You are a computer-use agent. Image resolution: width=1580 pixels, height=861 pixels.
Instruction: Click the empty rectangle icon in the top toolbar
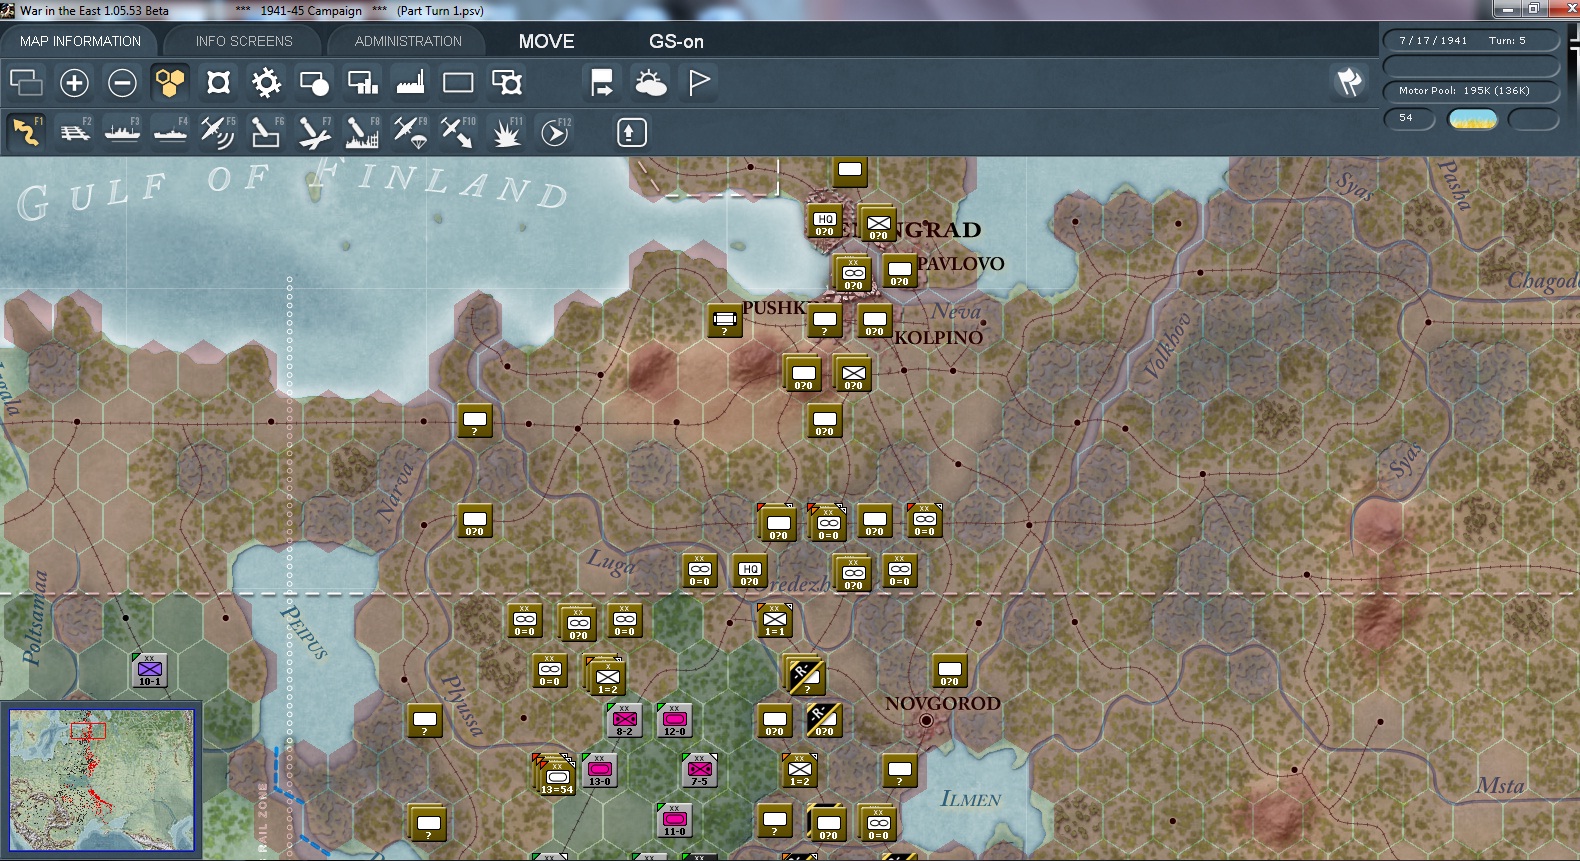click(x=458, y=82)
